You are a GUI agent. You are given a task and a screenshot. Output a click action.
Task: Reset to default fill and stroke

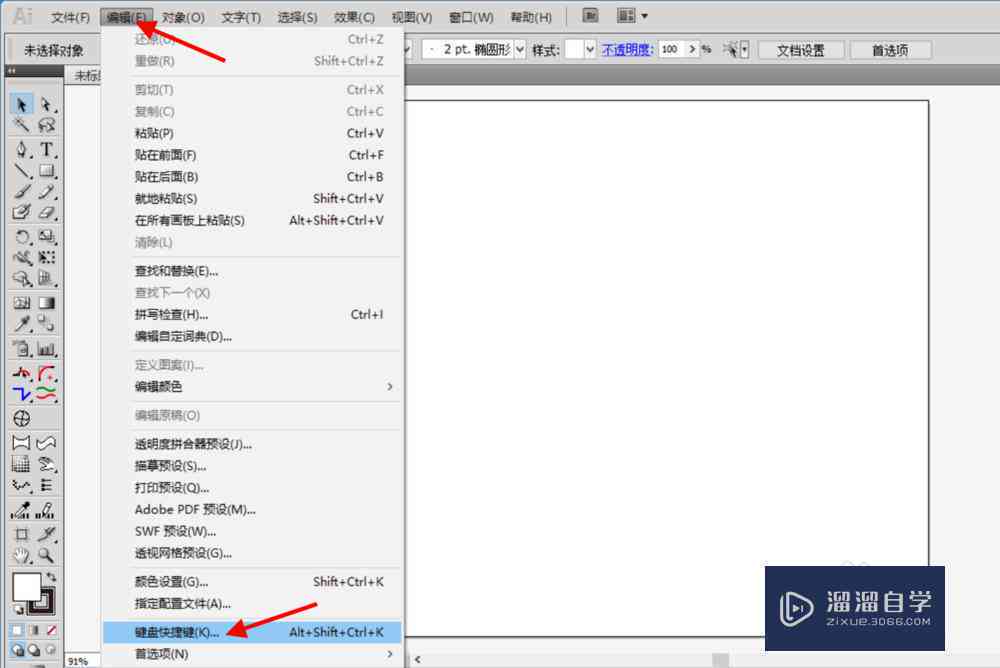pos(18,609)
